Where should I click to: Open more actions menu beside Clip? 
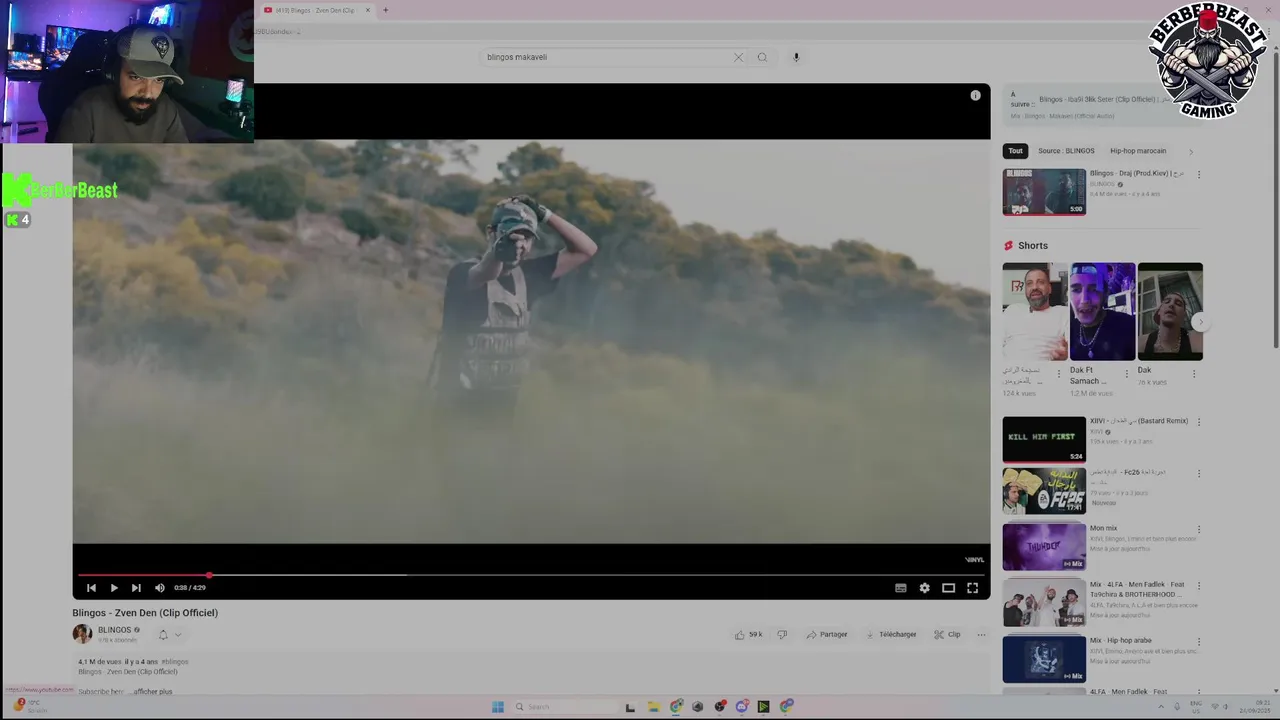coord(981,634)
